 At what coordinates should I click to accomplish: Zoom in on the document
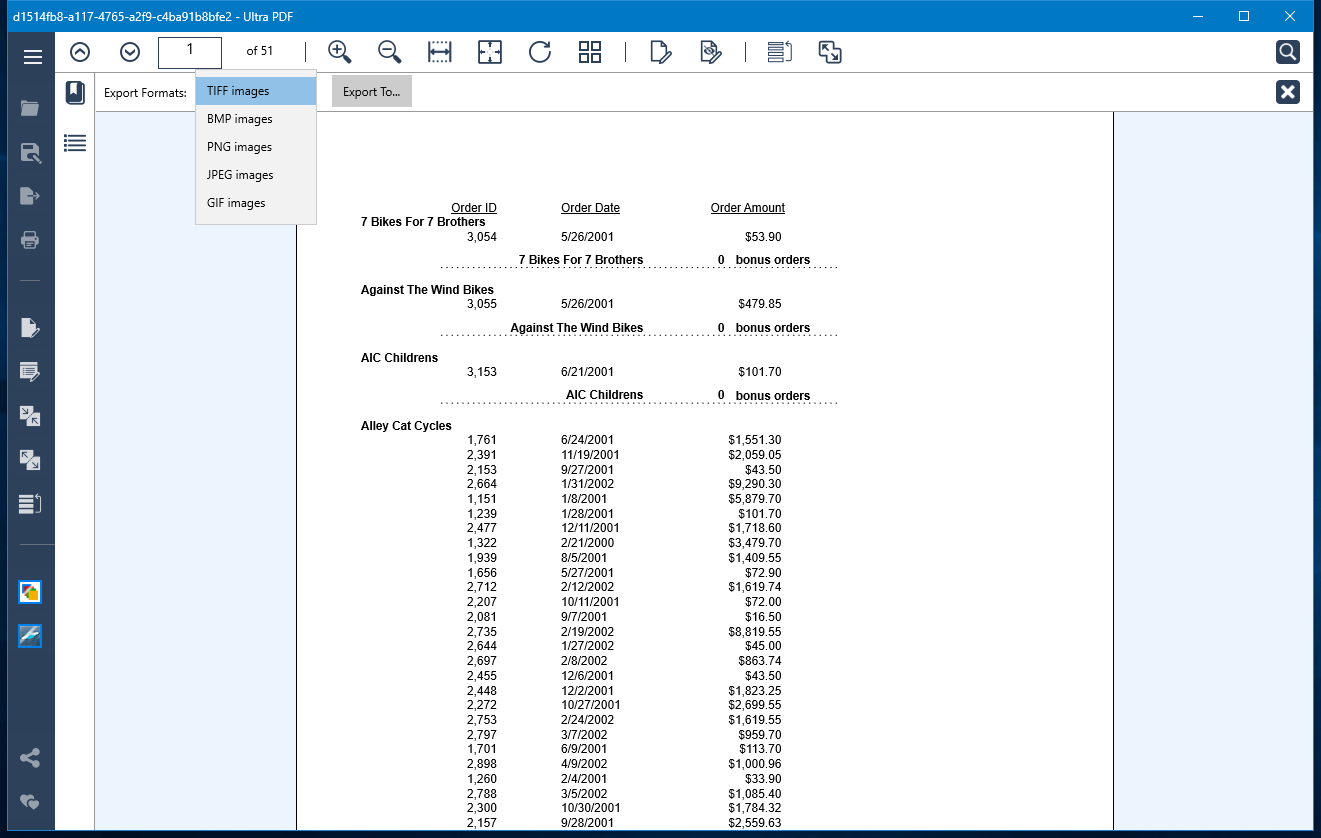(x=340, y=52)
